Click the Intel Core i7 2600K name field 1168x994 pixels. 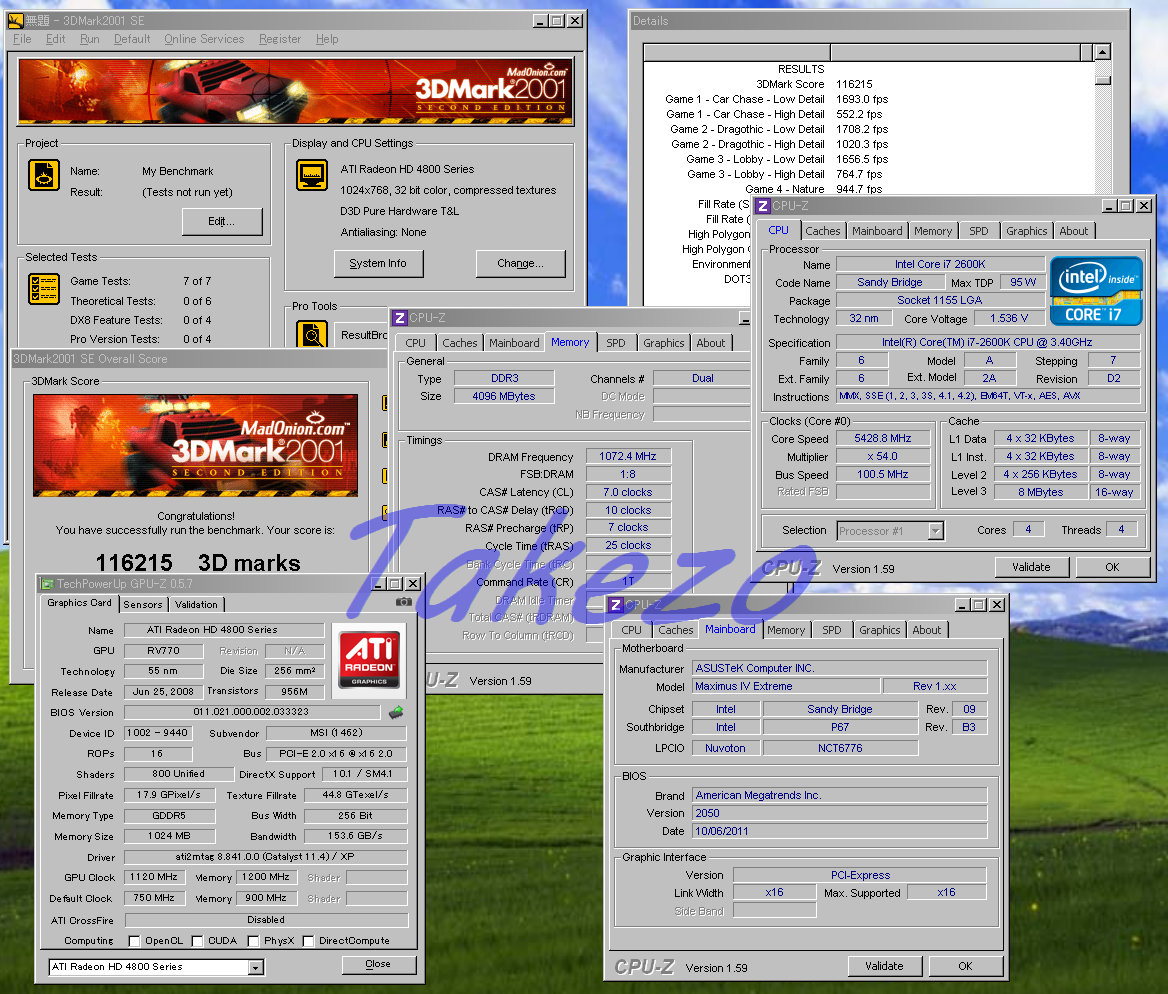(x=940, y=264)
